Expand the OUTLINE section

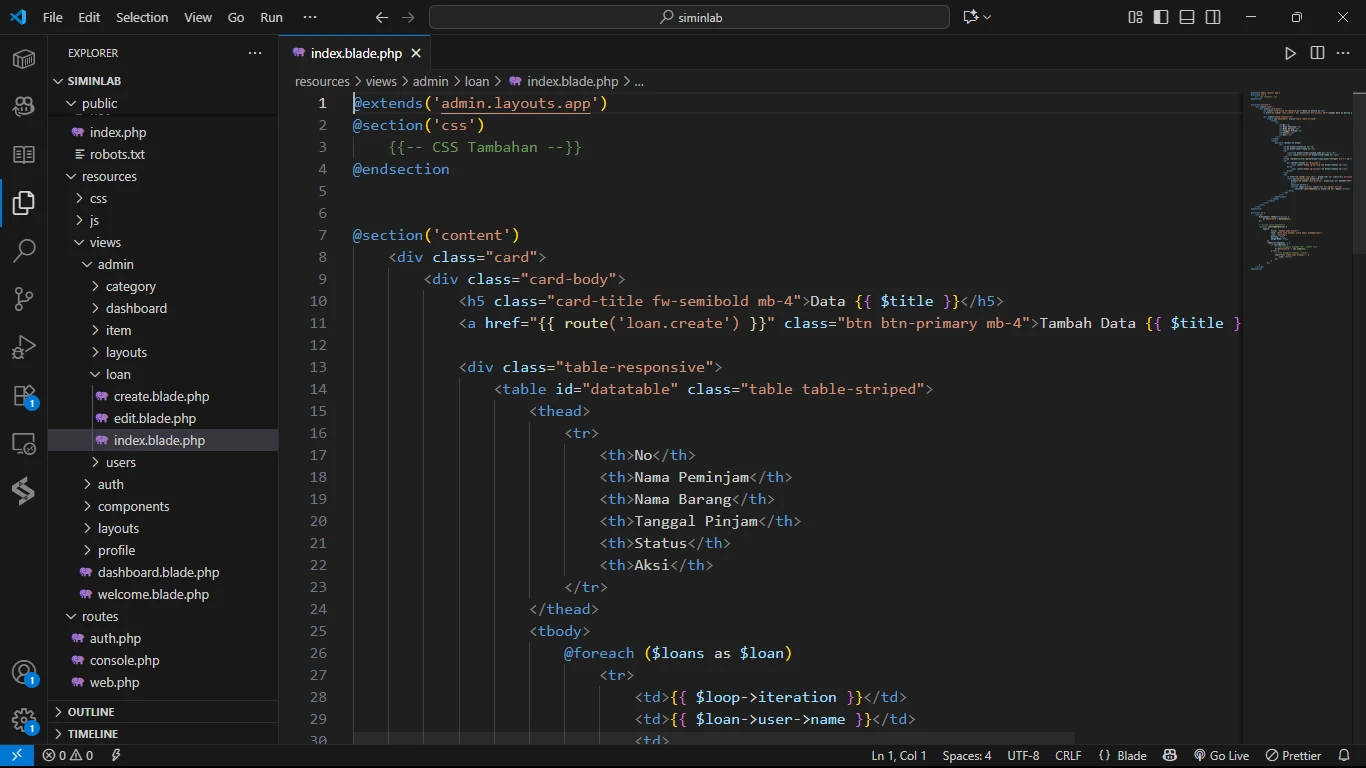91,712
